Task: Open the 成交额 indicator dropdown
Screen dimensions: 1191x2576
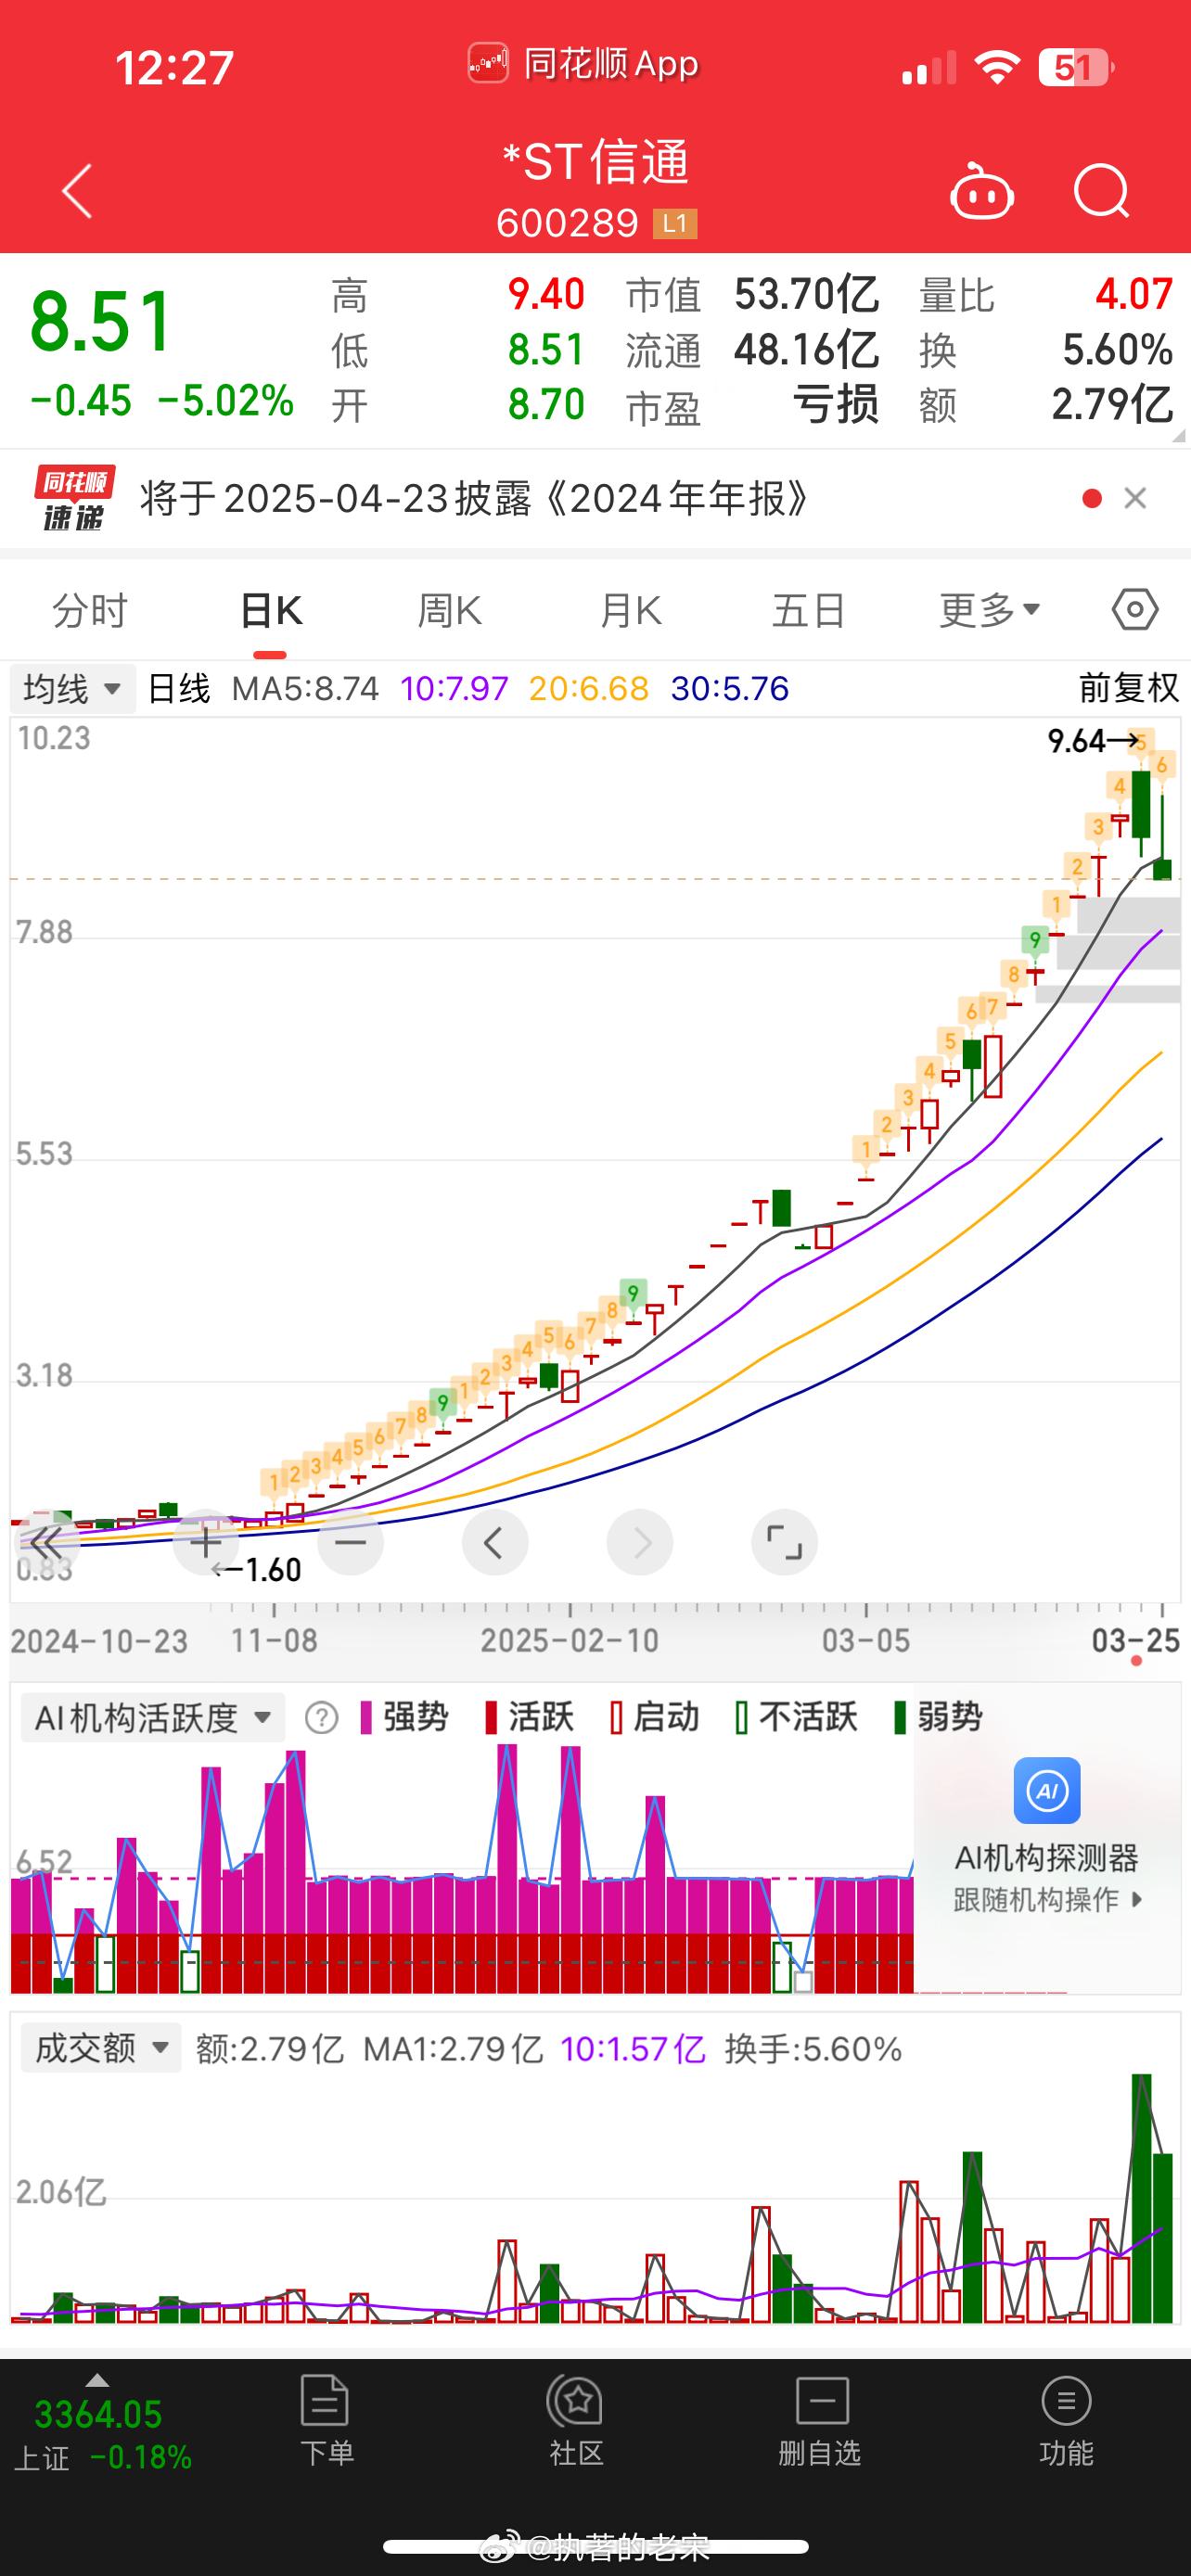Action: [x=101, y=2049]
